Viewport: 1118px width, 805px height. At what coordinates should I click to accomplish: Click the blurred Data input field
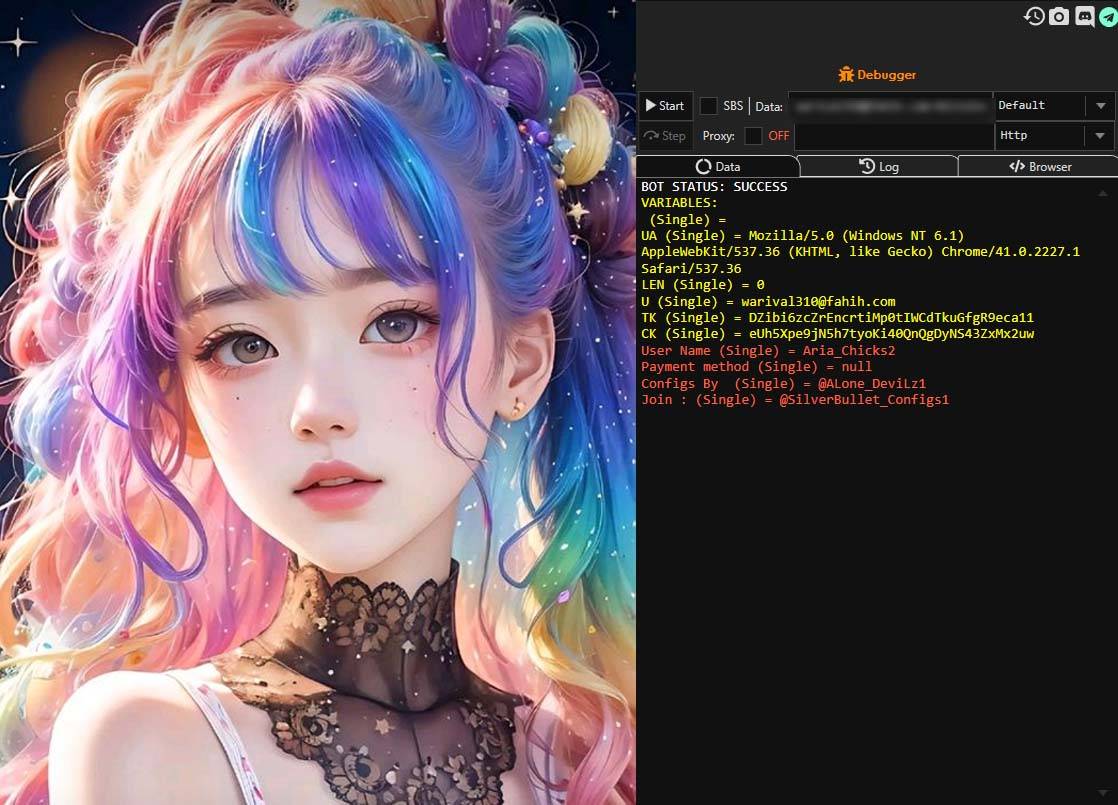[x=891, y=106]
